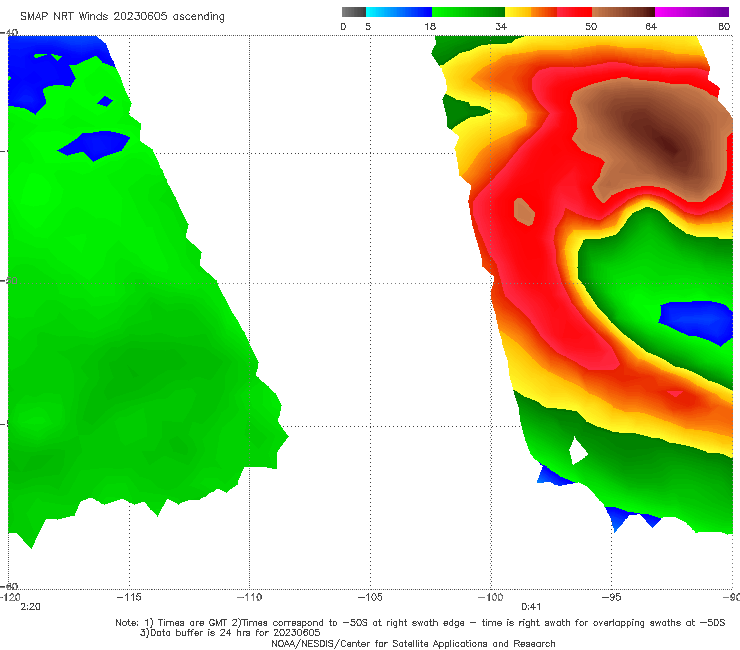The height and width of the screenshot is (650, 740).
Task: Click the green segment of the color bar
Action: click(x=468, y=12)
